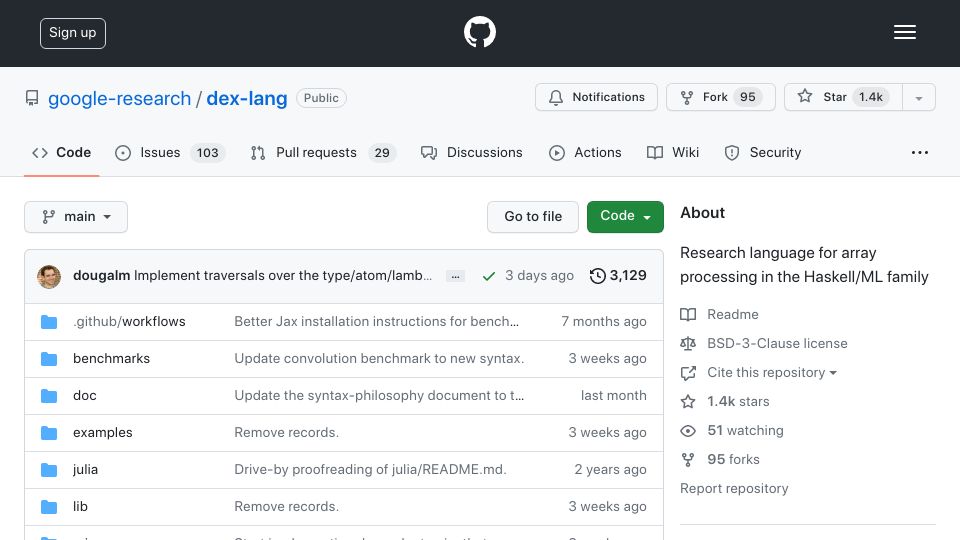960x540 pixels.
Task: Open the three-dot more tabs menu
Action: pos(920,152)
